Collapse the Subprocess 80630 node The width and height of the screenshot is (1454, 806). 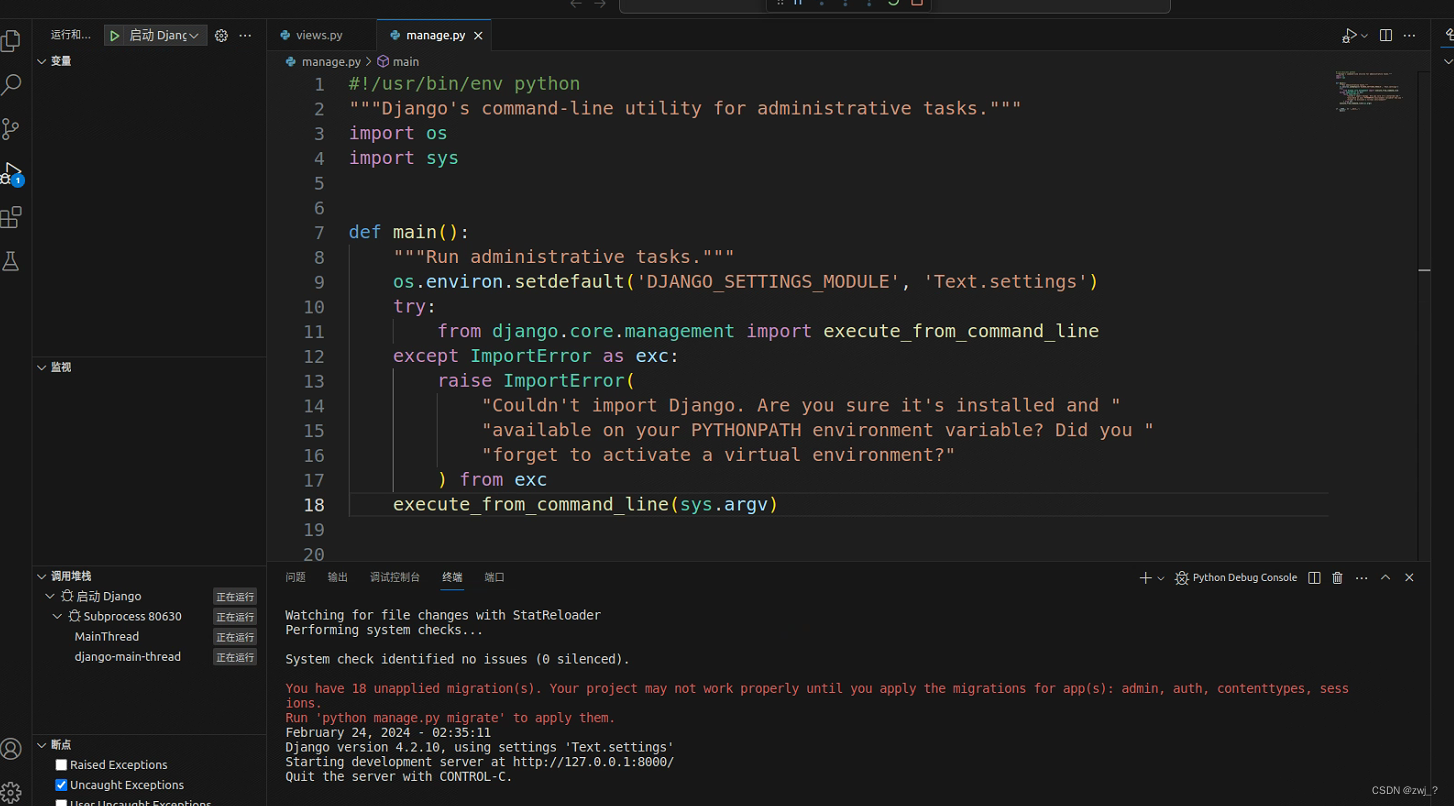pyautogui.click(x=58, y=616)
